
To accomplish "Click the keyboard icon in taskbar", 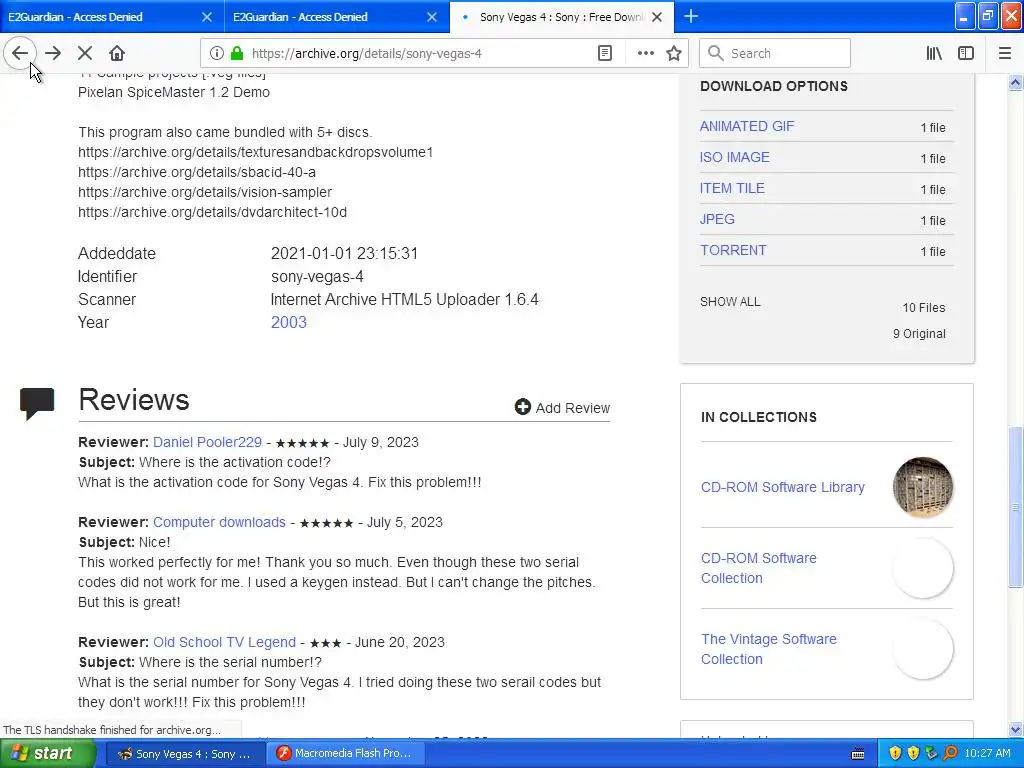I will pyautogui.click(x=858, y=754).
